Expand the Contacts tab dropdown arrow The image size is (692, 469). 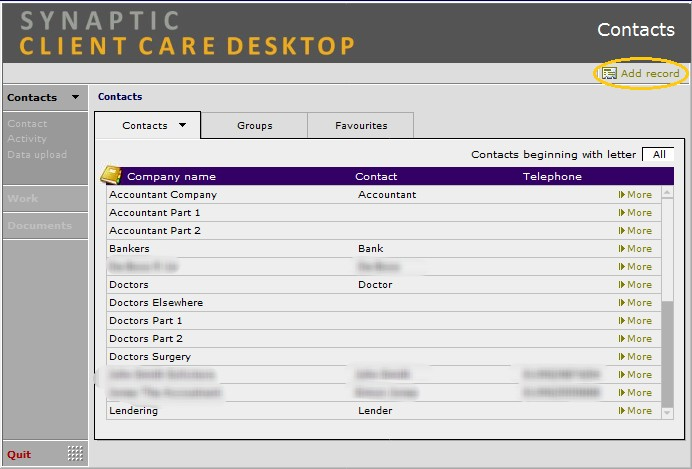click(182, 125)
